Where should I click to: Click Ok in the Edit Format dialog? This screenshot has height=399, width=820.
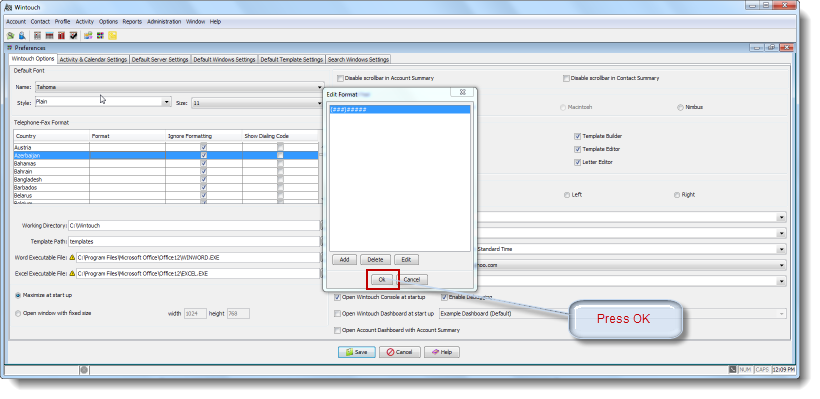pyautogui.click(x=382, y=280)
